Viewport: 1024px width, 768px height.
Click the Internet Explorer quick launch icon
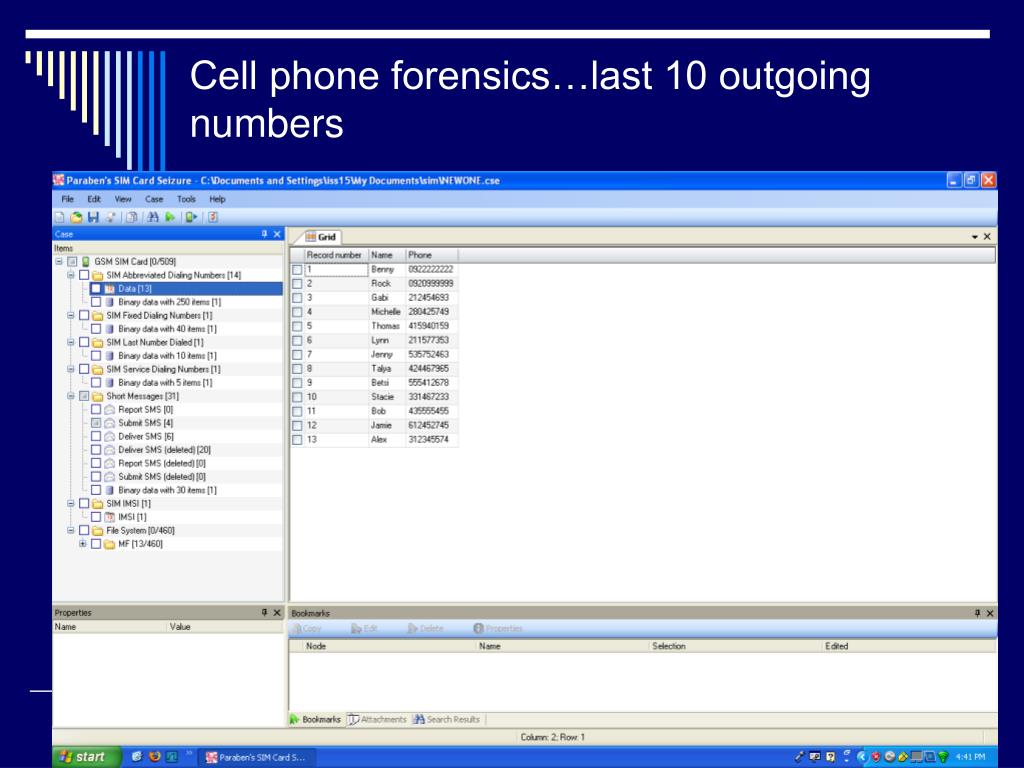click(x=136, y=756)
